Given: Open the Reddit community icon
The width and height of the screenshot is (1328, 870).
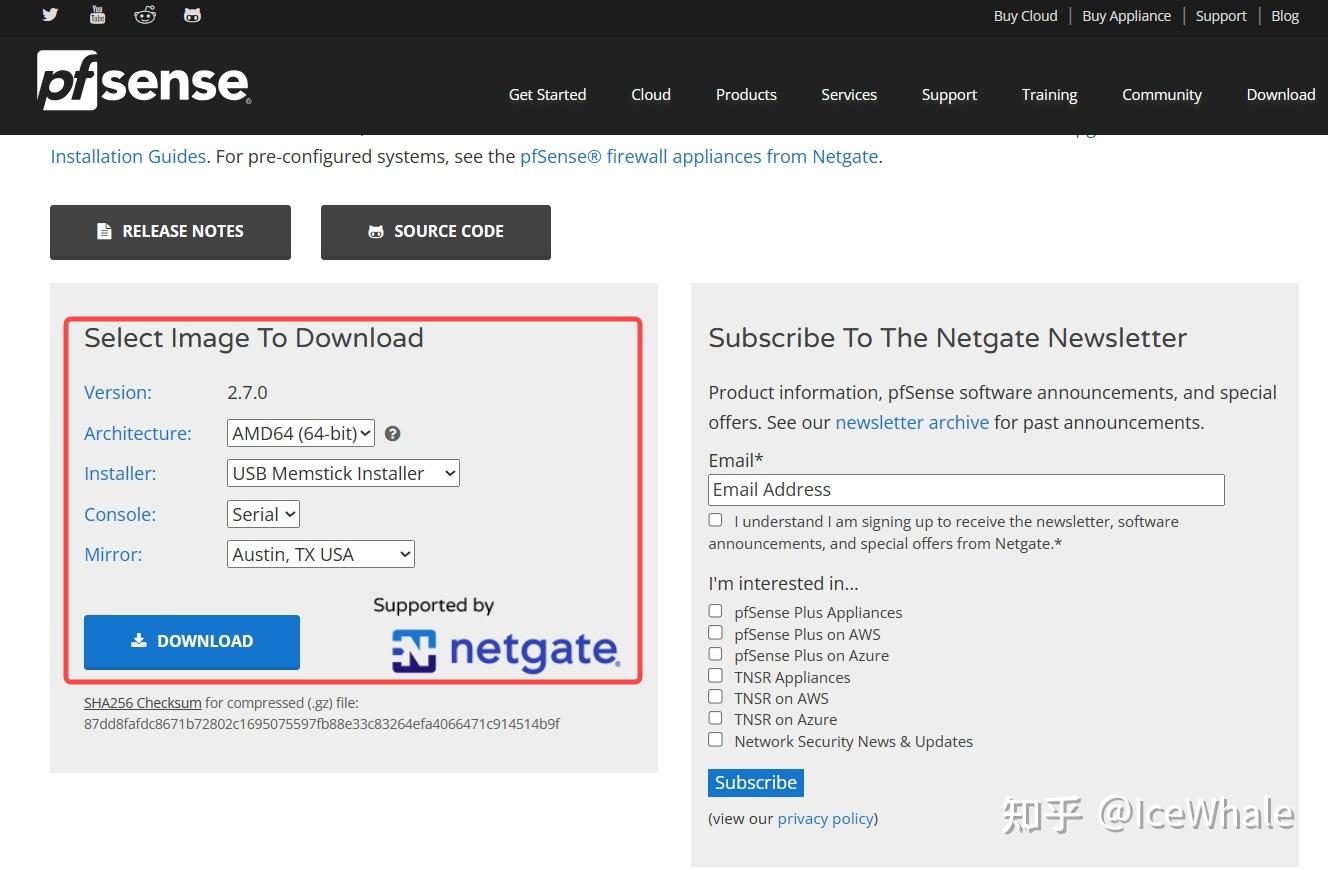Looking at the screenshot, I should (x=145, y=15).
